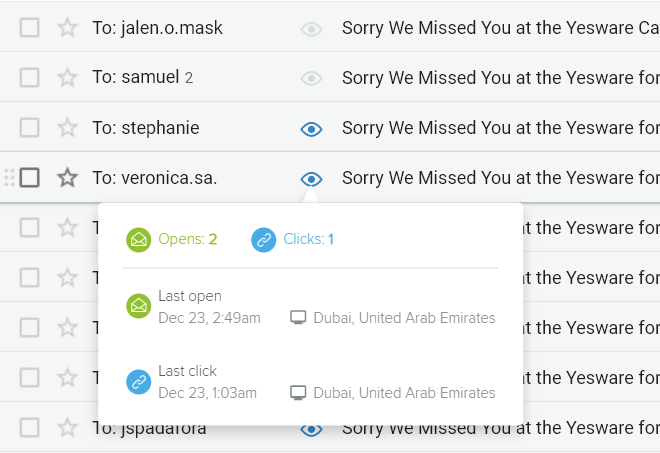Click the Last open envelope icon
660x453 pixels.
click(x=139, y=306)
